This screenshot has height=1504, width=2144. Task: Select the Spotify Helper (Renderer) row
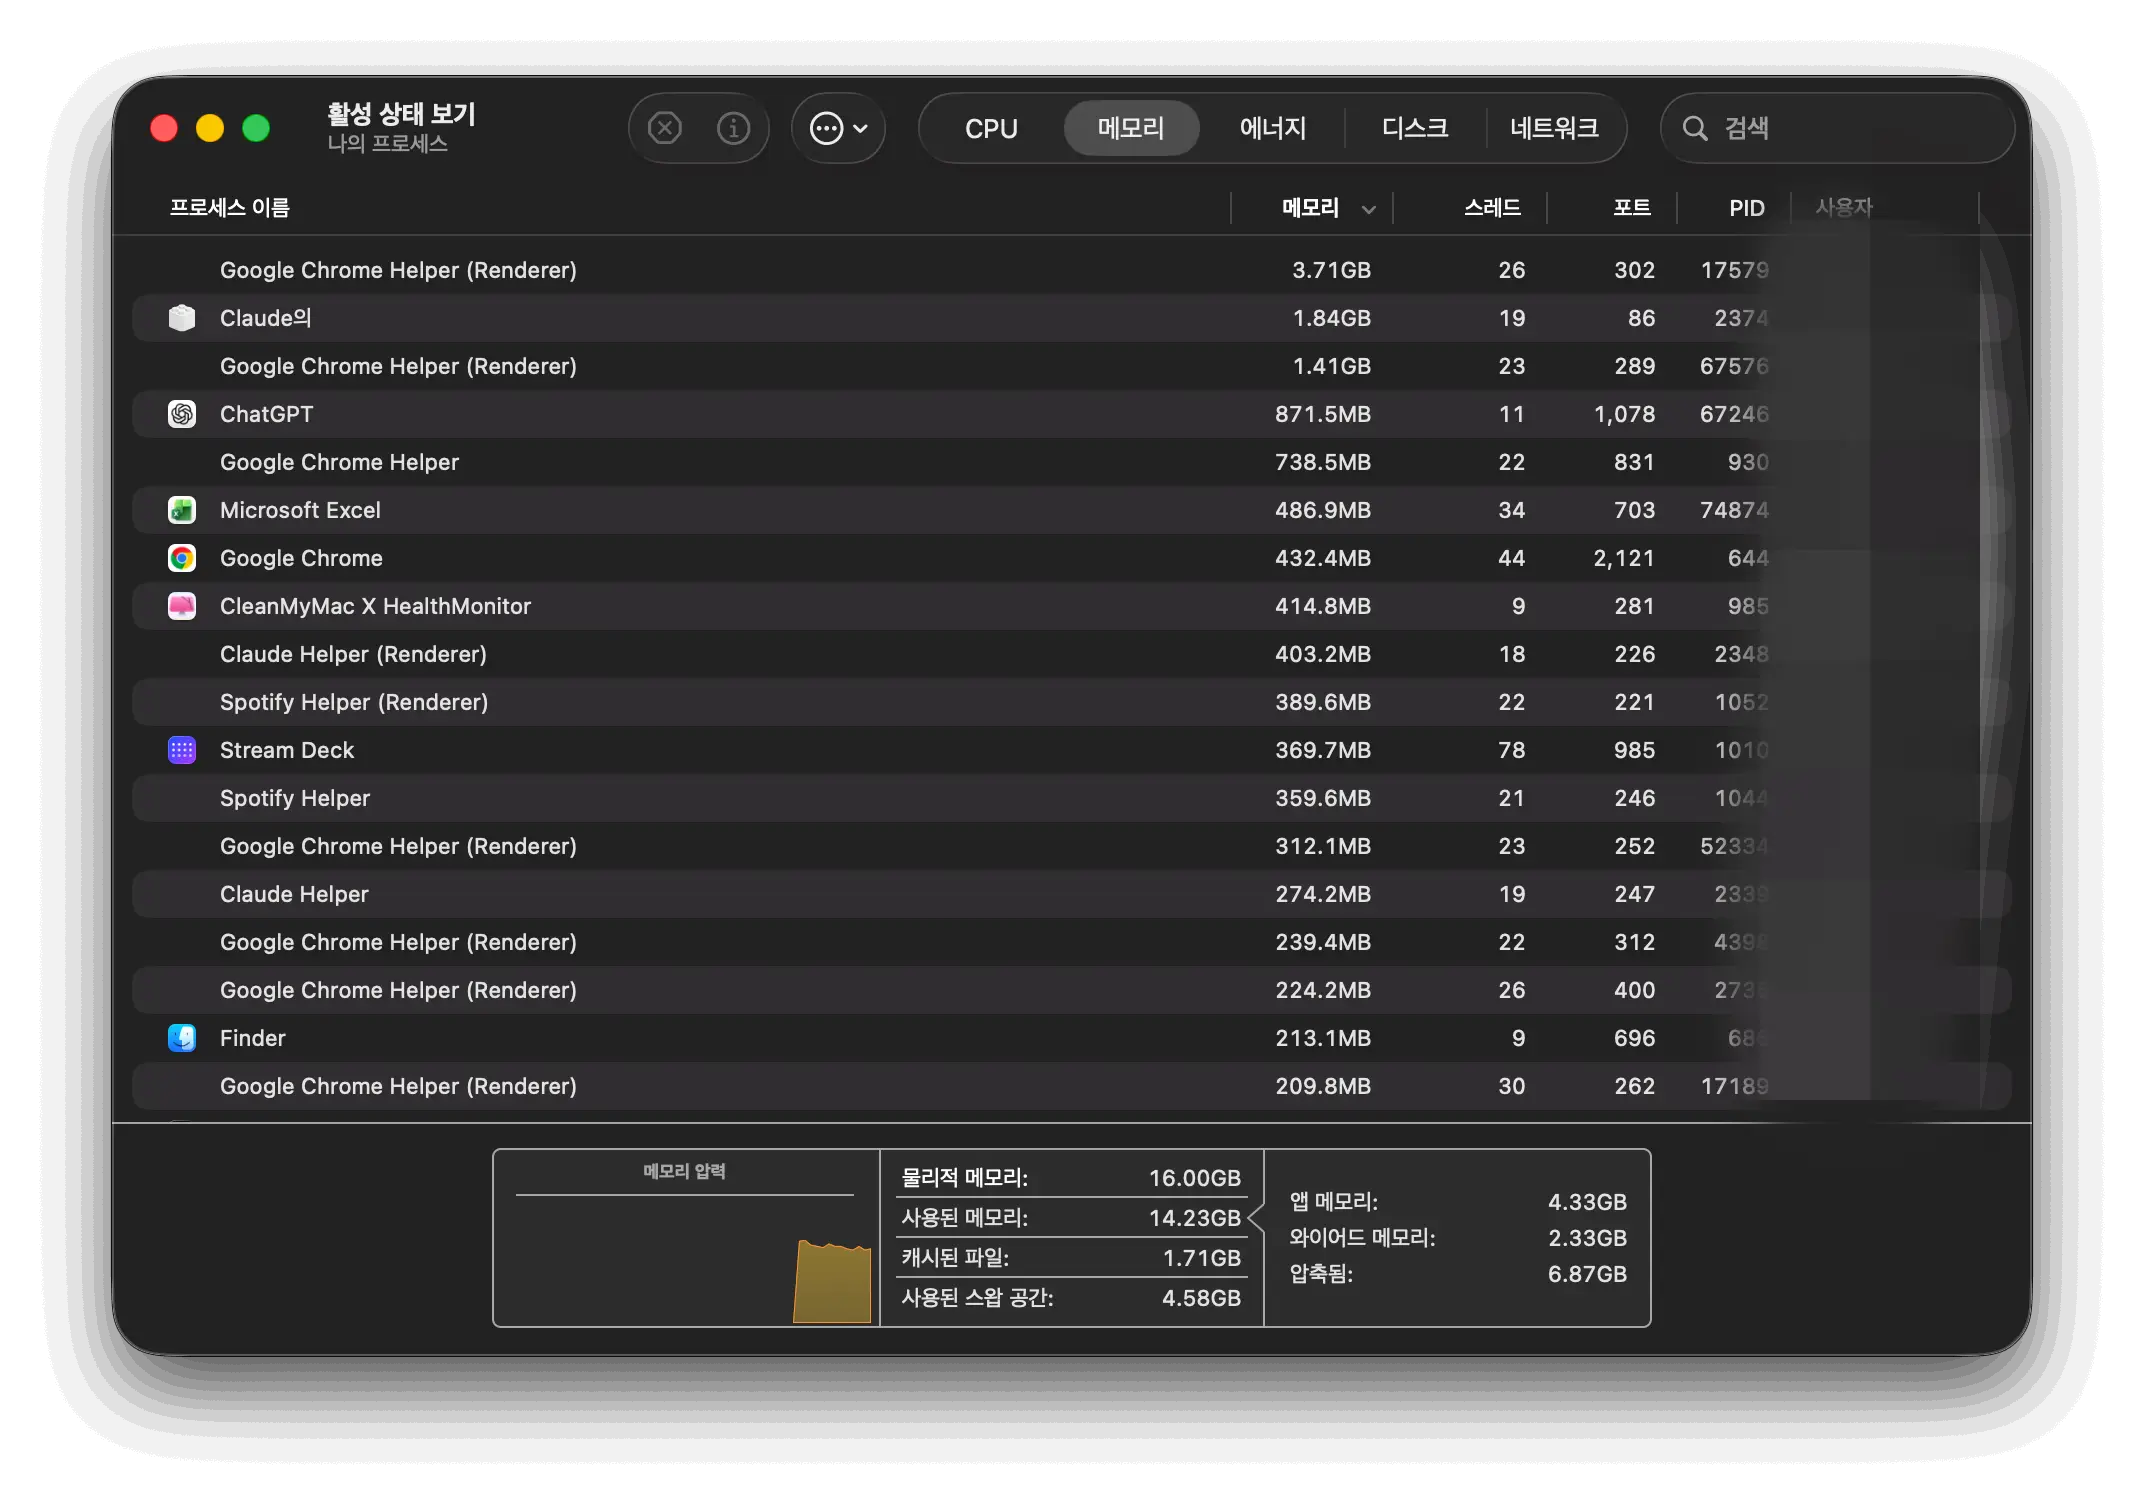[1071, 702]
